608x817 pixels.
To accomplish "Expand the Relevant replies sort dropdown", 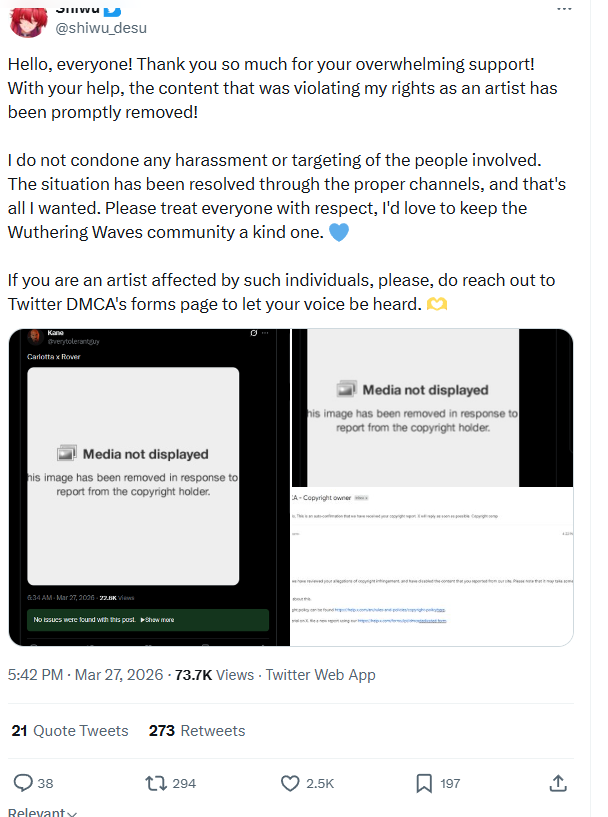I will point(42,811).
